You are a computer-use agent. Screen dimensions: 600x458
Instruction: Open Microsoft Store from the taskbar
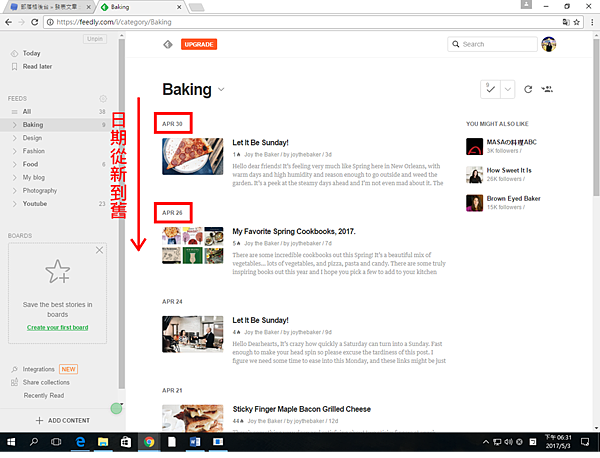pos(126,442)
